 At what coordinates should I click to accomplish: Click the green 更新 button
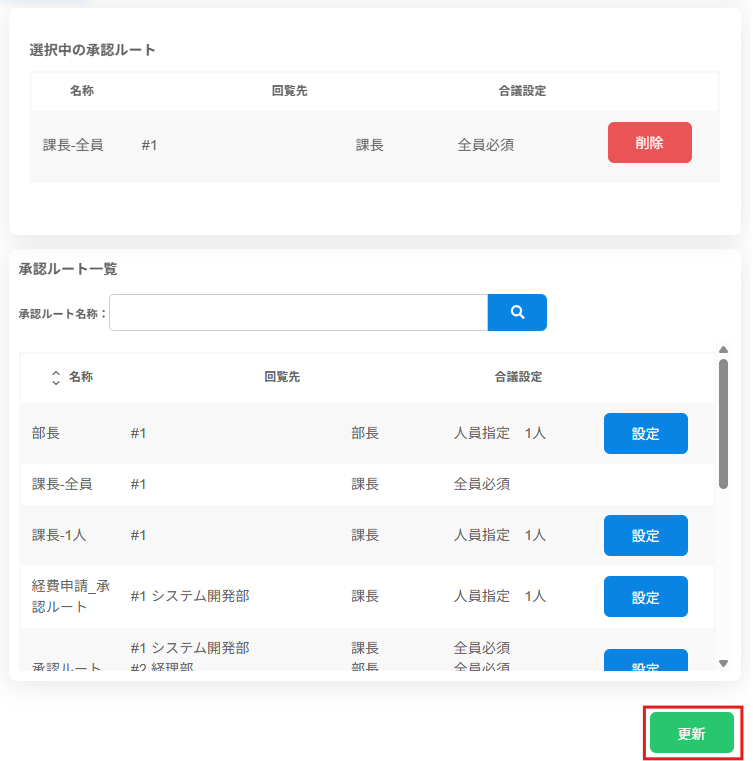pos(691,733)
